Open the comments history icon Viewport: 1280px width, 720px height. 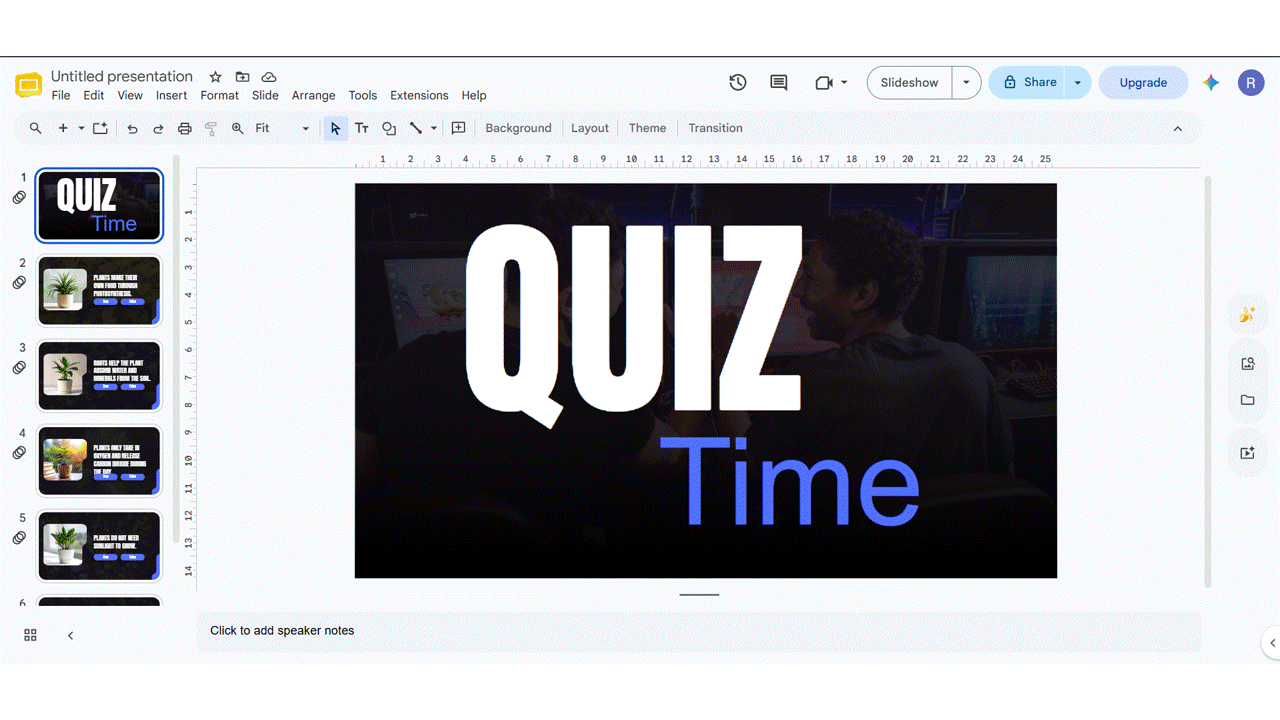779,83
